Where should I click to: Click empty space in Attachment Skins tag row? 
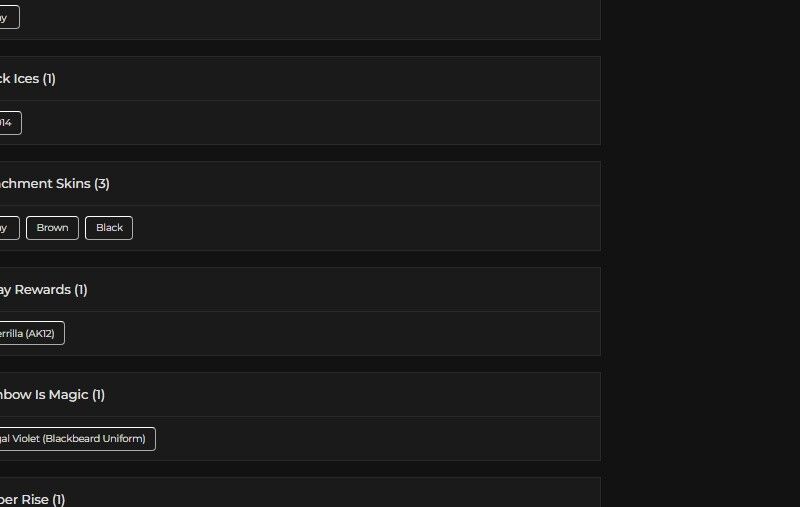[360, 228]
